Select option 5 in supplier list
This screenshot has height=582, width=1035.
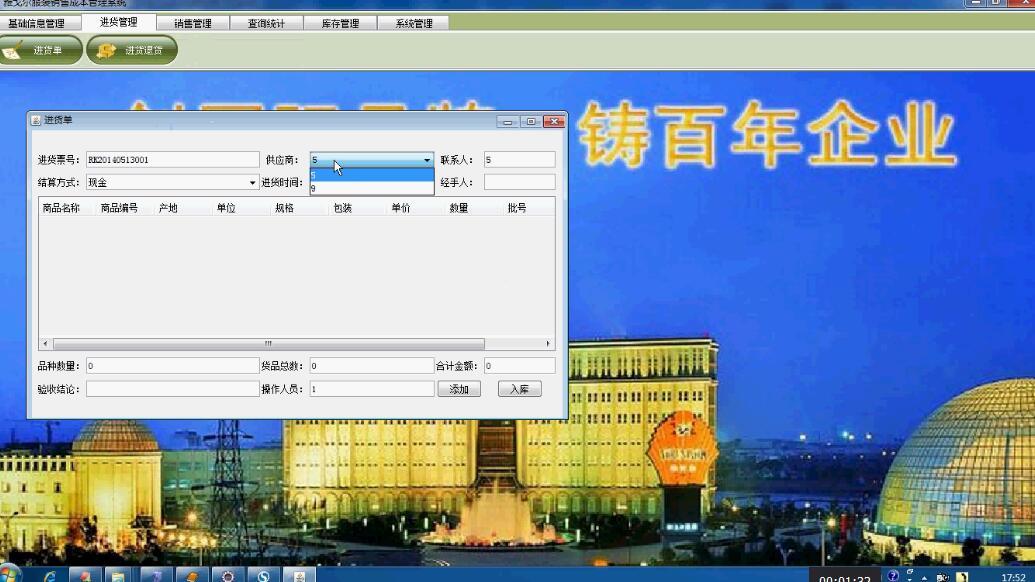click(x=372, y=175)
